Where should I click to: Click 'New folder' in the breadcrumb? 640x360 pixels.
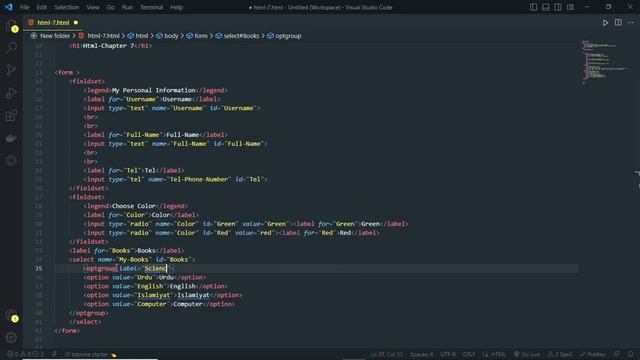(x=55, y=36)
